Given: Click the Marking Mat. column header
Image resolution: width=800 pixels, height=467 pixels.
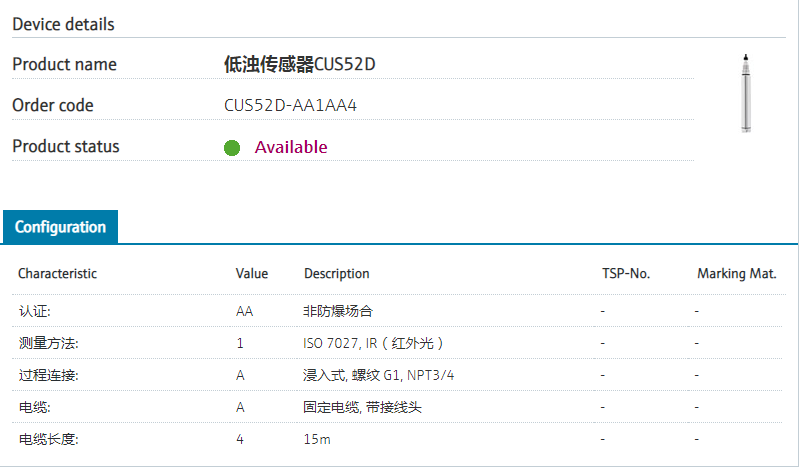Looking at the screenshot, I should [x=737, y=273].
